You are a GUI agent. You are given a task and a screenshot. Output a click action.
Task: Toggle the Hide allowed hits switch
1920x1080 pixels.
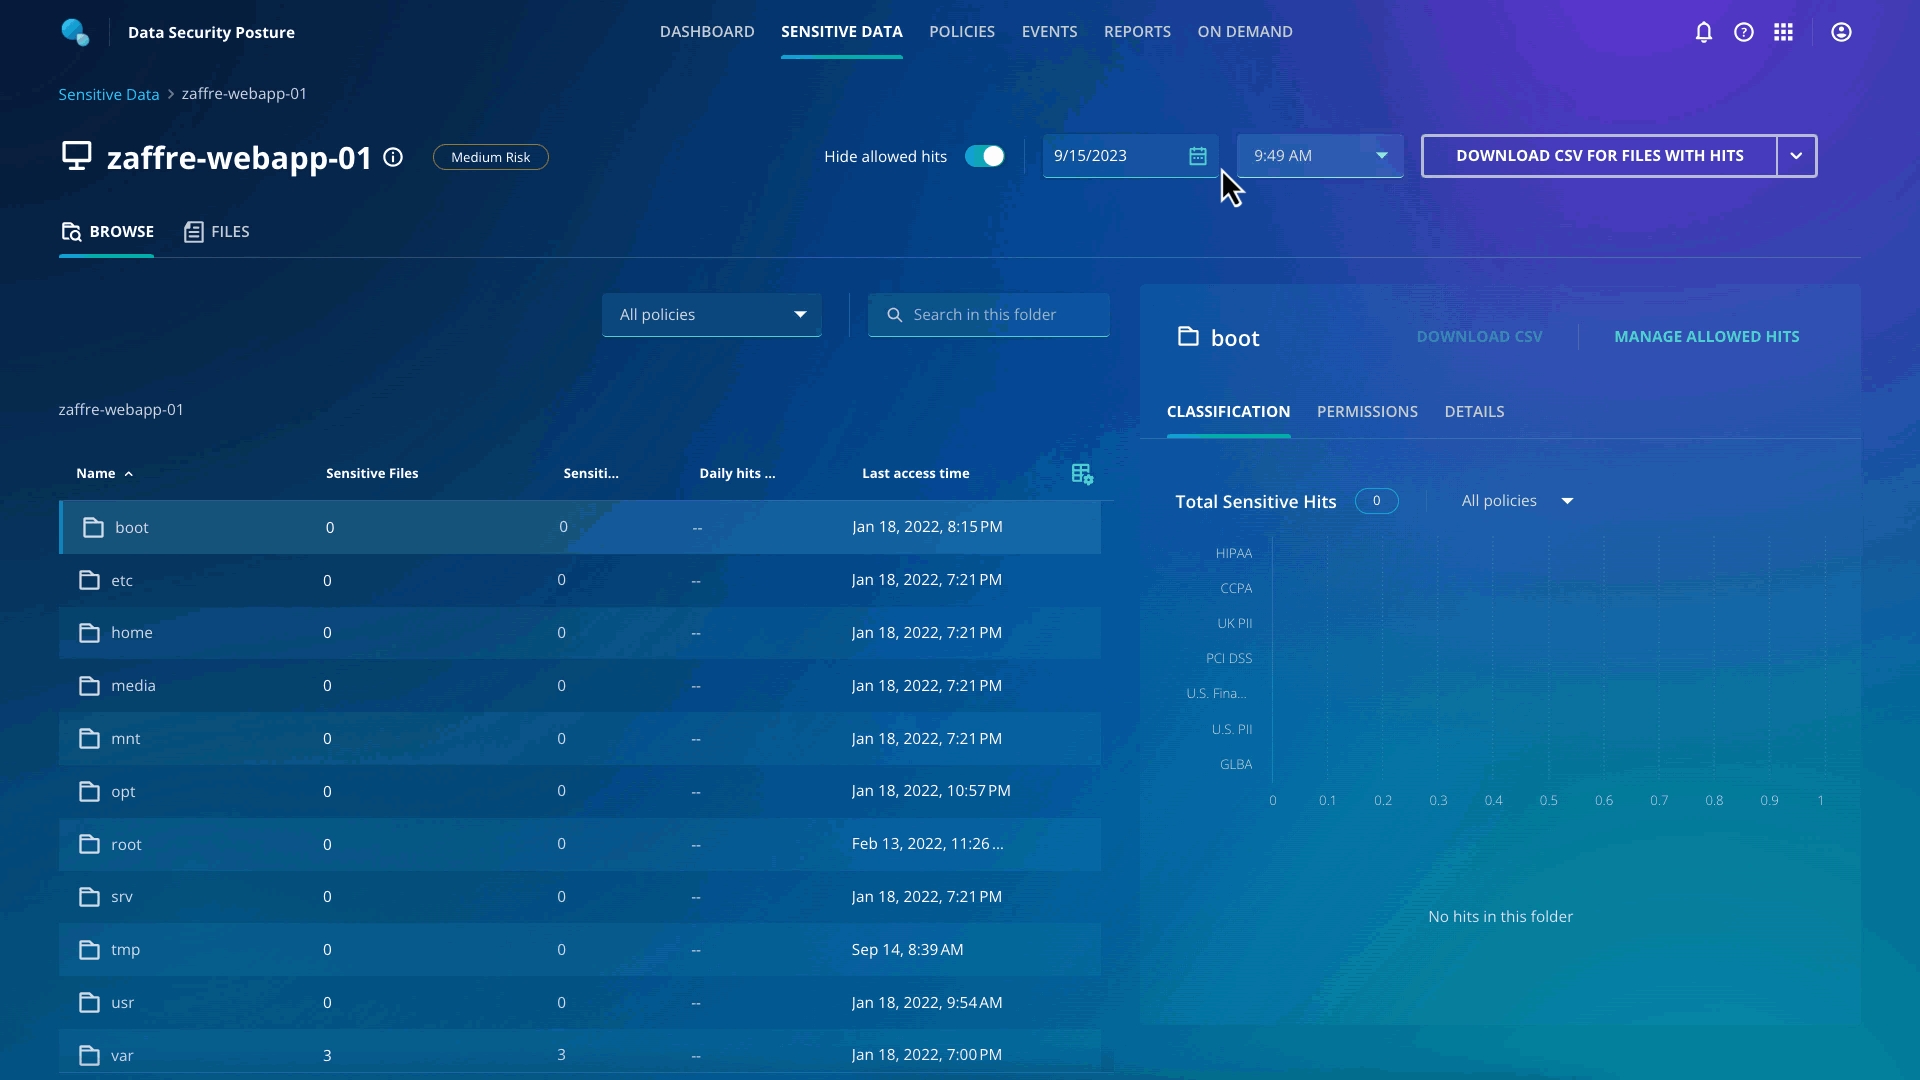[x=984, y=156]
